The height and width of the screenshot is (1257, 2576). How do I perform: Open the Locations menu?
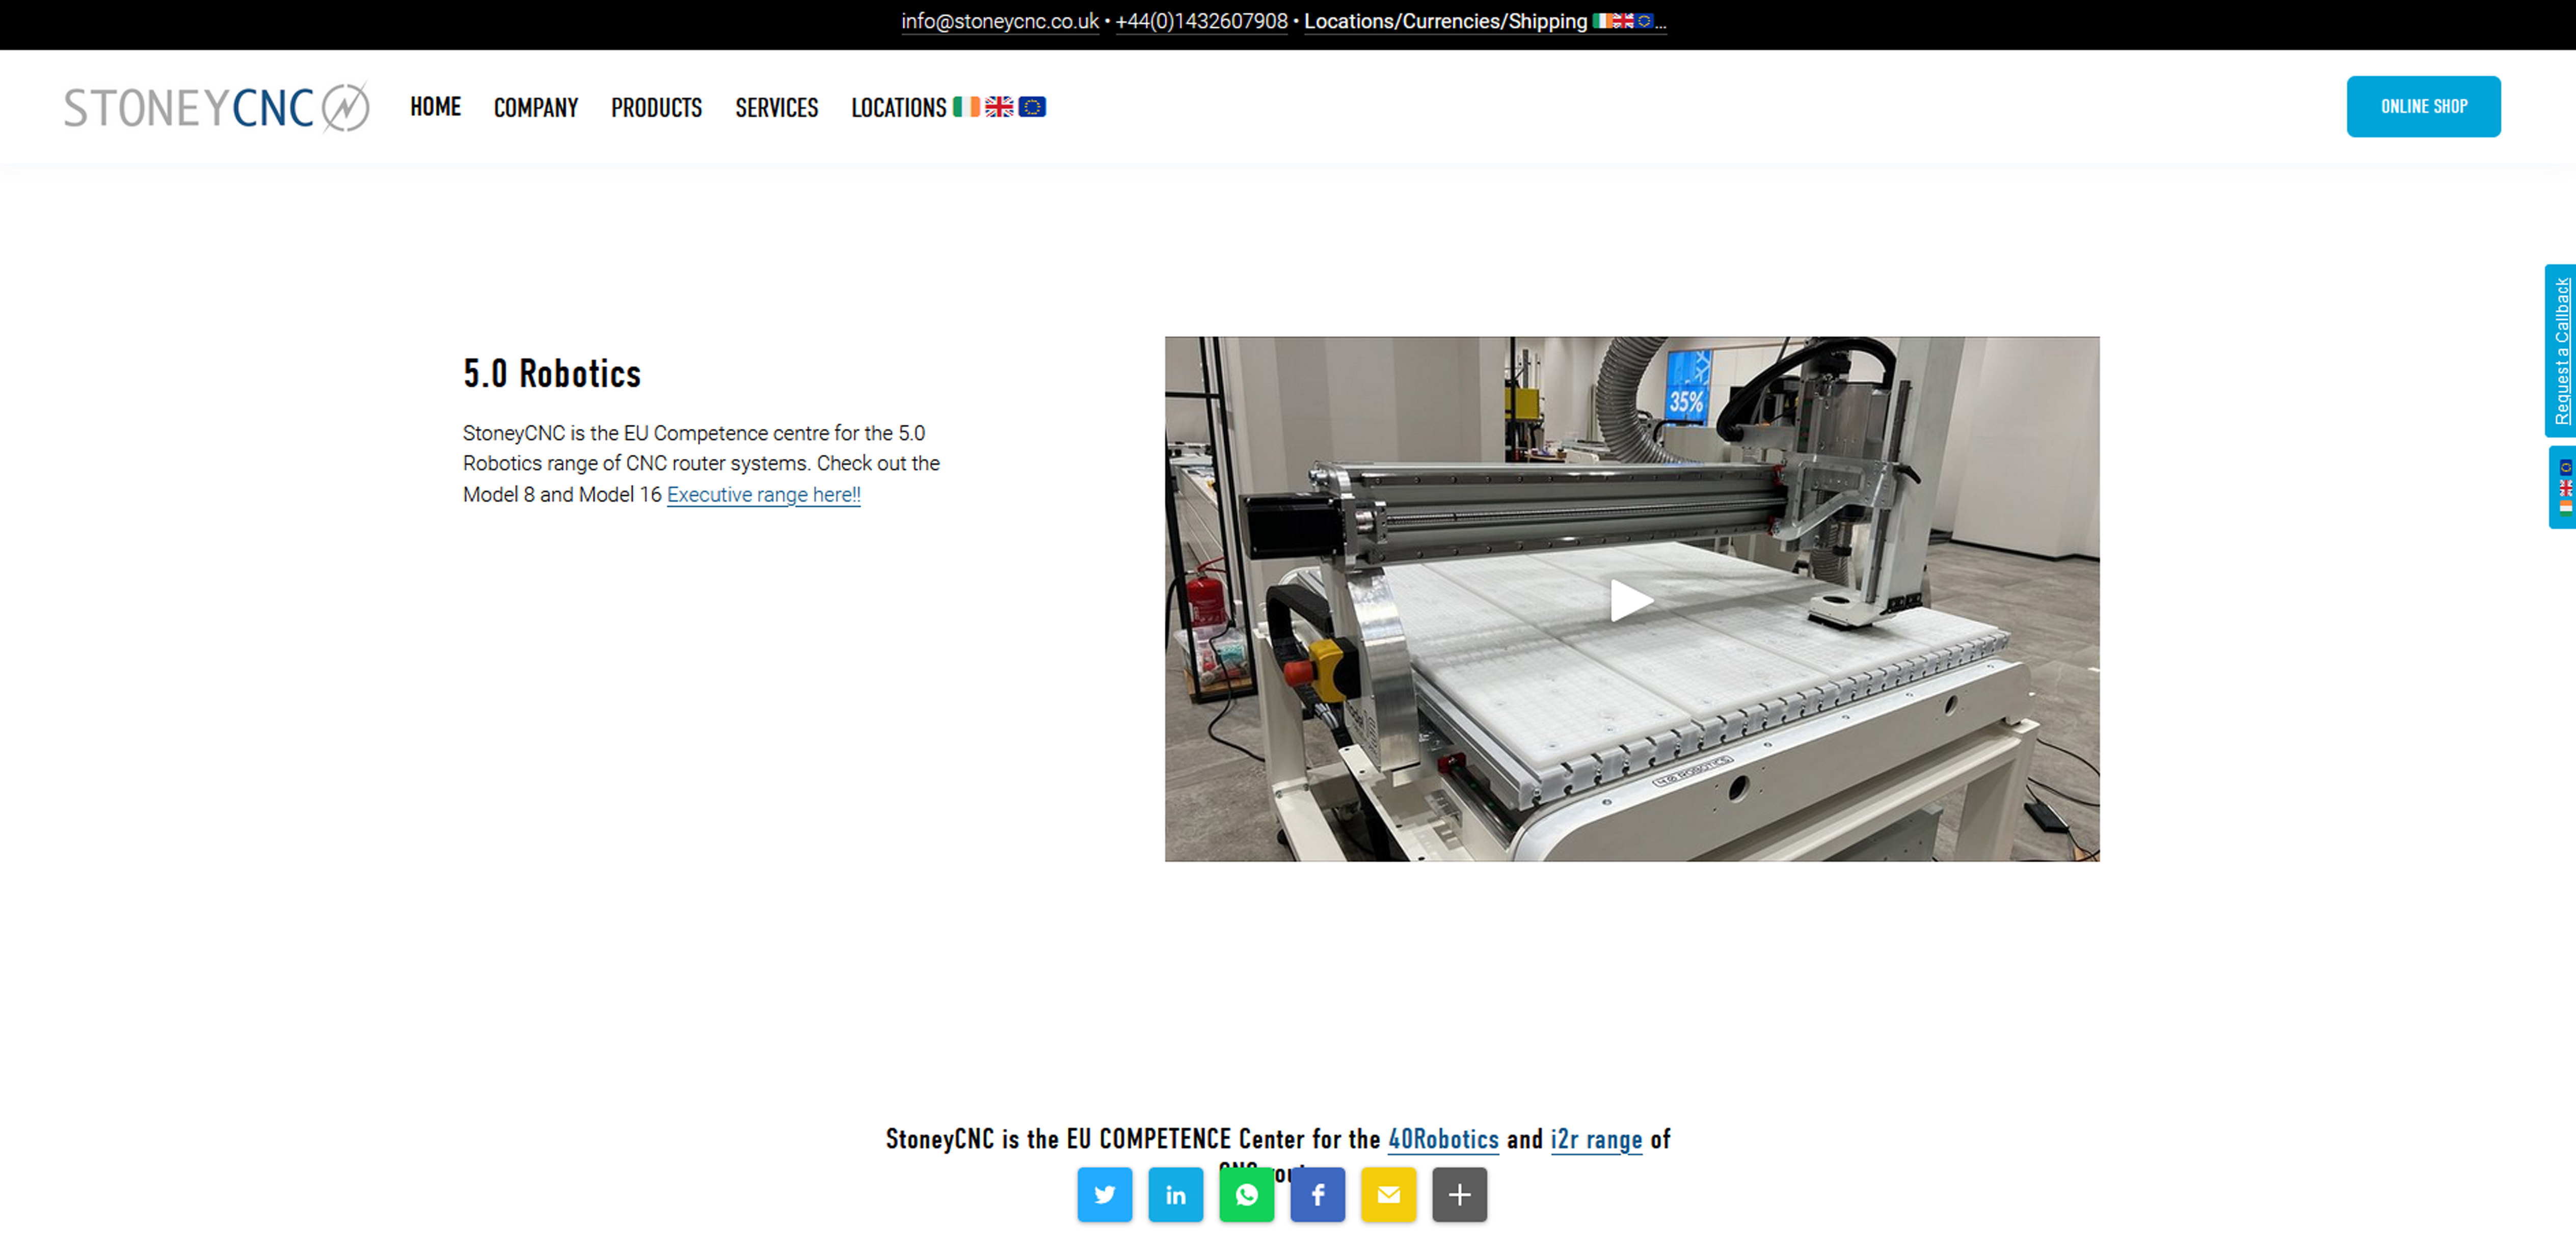pyautogui.click(x=948, y=107)
